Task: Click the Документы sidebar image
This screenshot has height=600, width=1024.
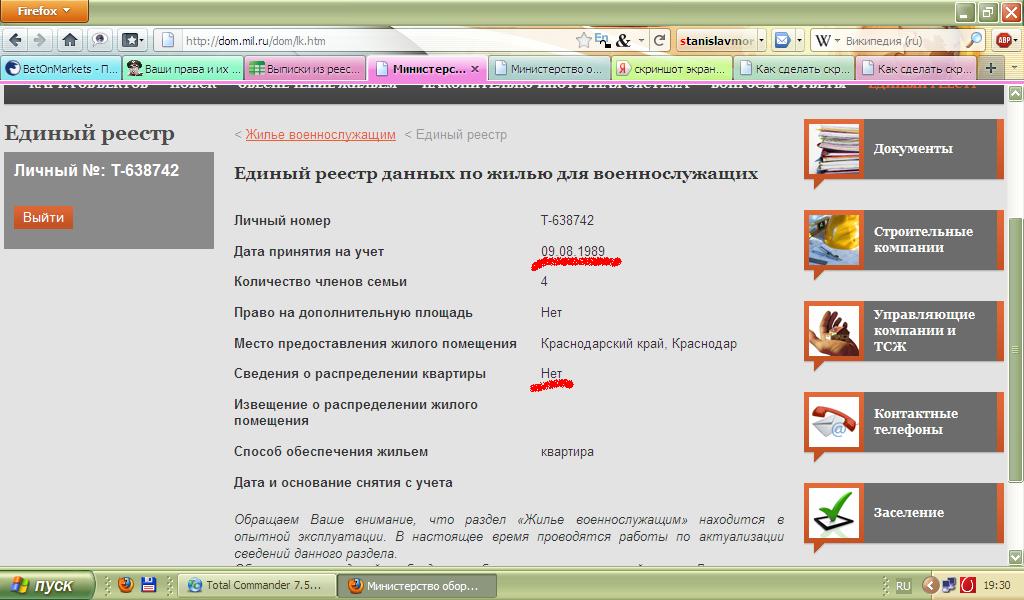Action: point(833,149)
